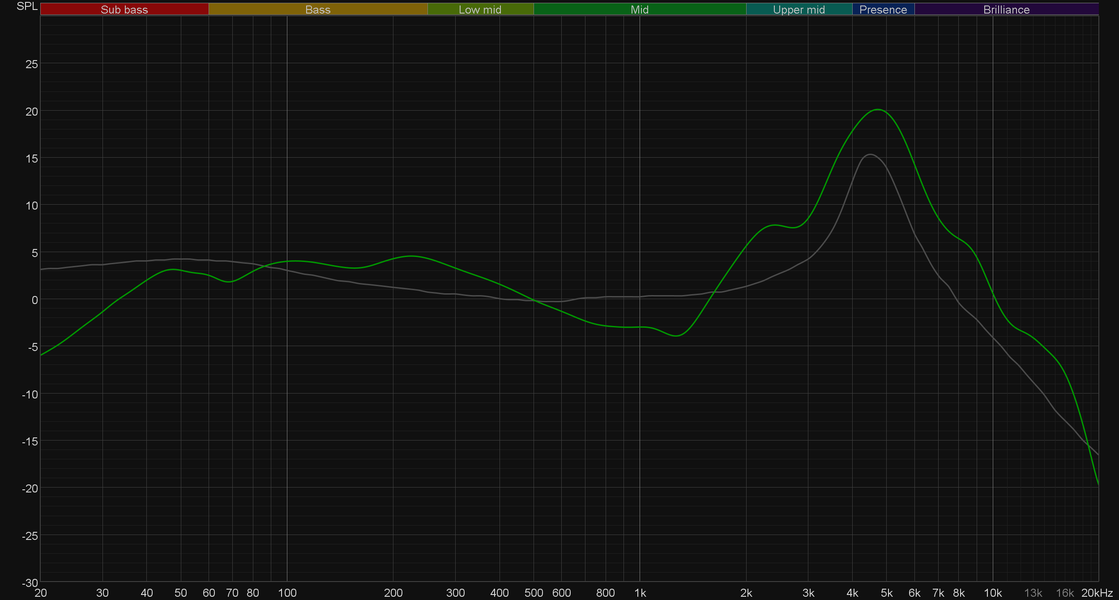1119x600 pixels.
Task: Select the Bass frequency band
Action: point(318,9)
